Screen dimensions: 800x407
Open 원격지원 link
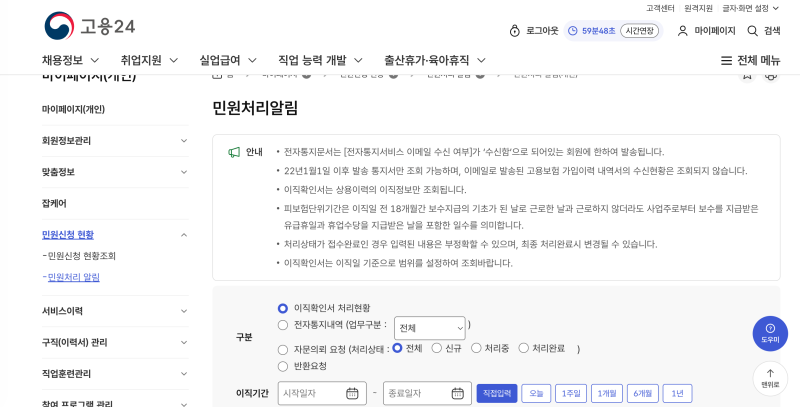point(698,8)
